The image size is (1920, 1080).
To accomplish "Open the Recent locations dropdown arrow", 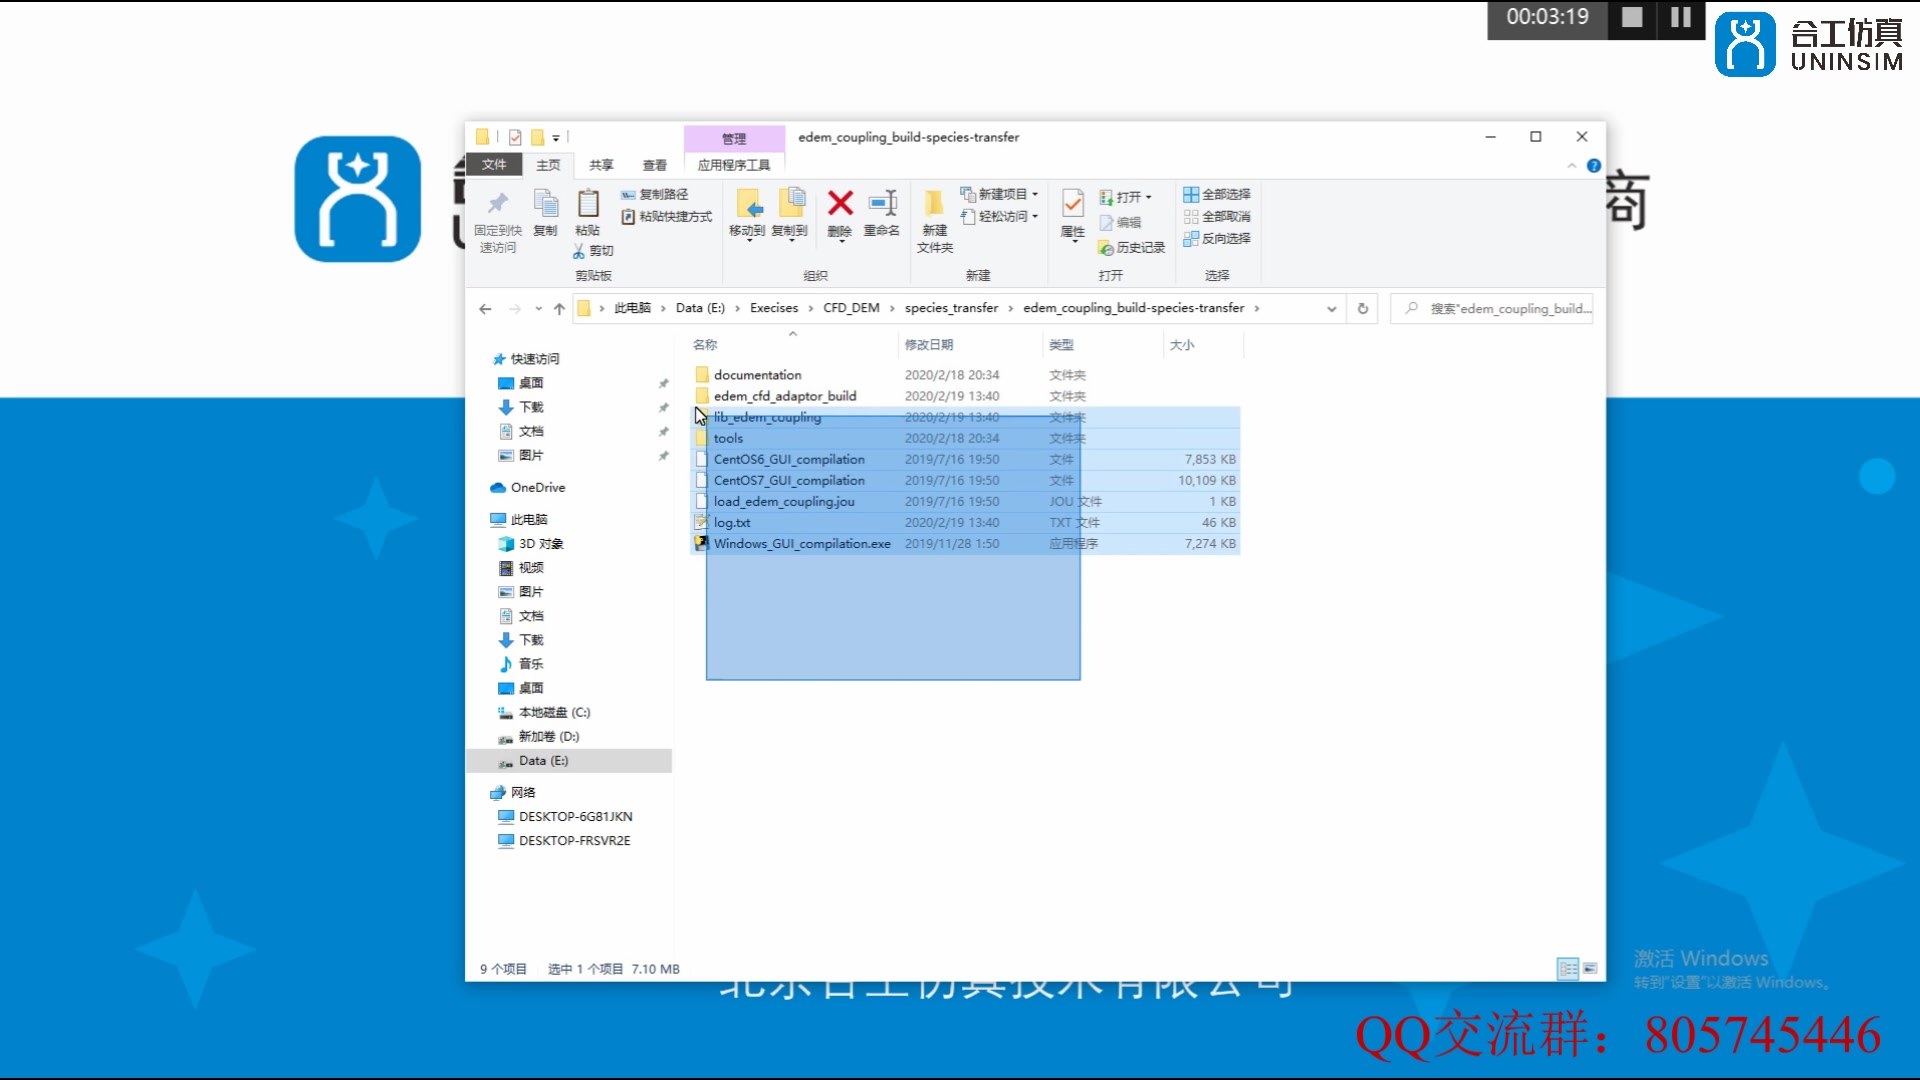I will click(538, 309).
